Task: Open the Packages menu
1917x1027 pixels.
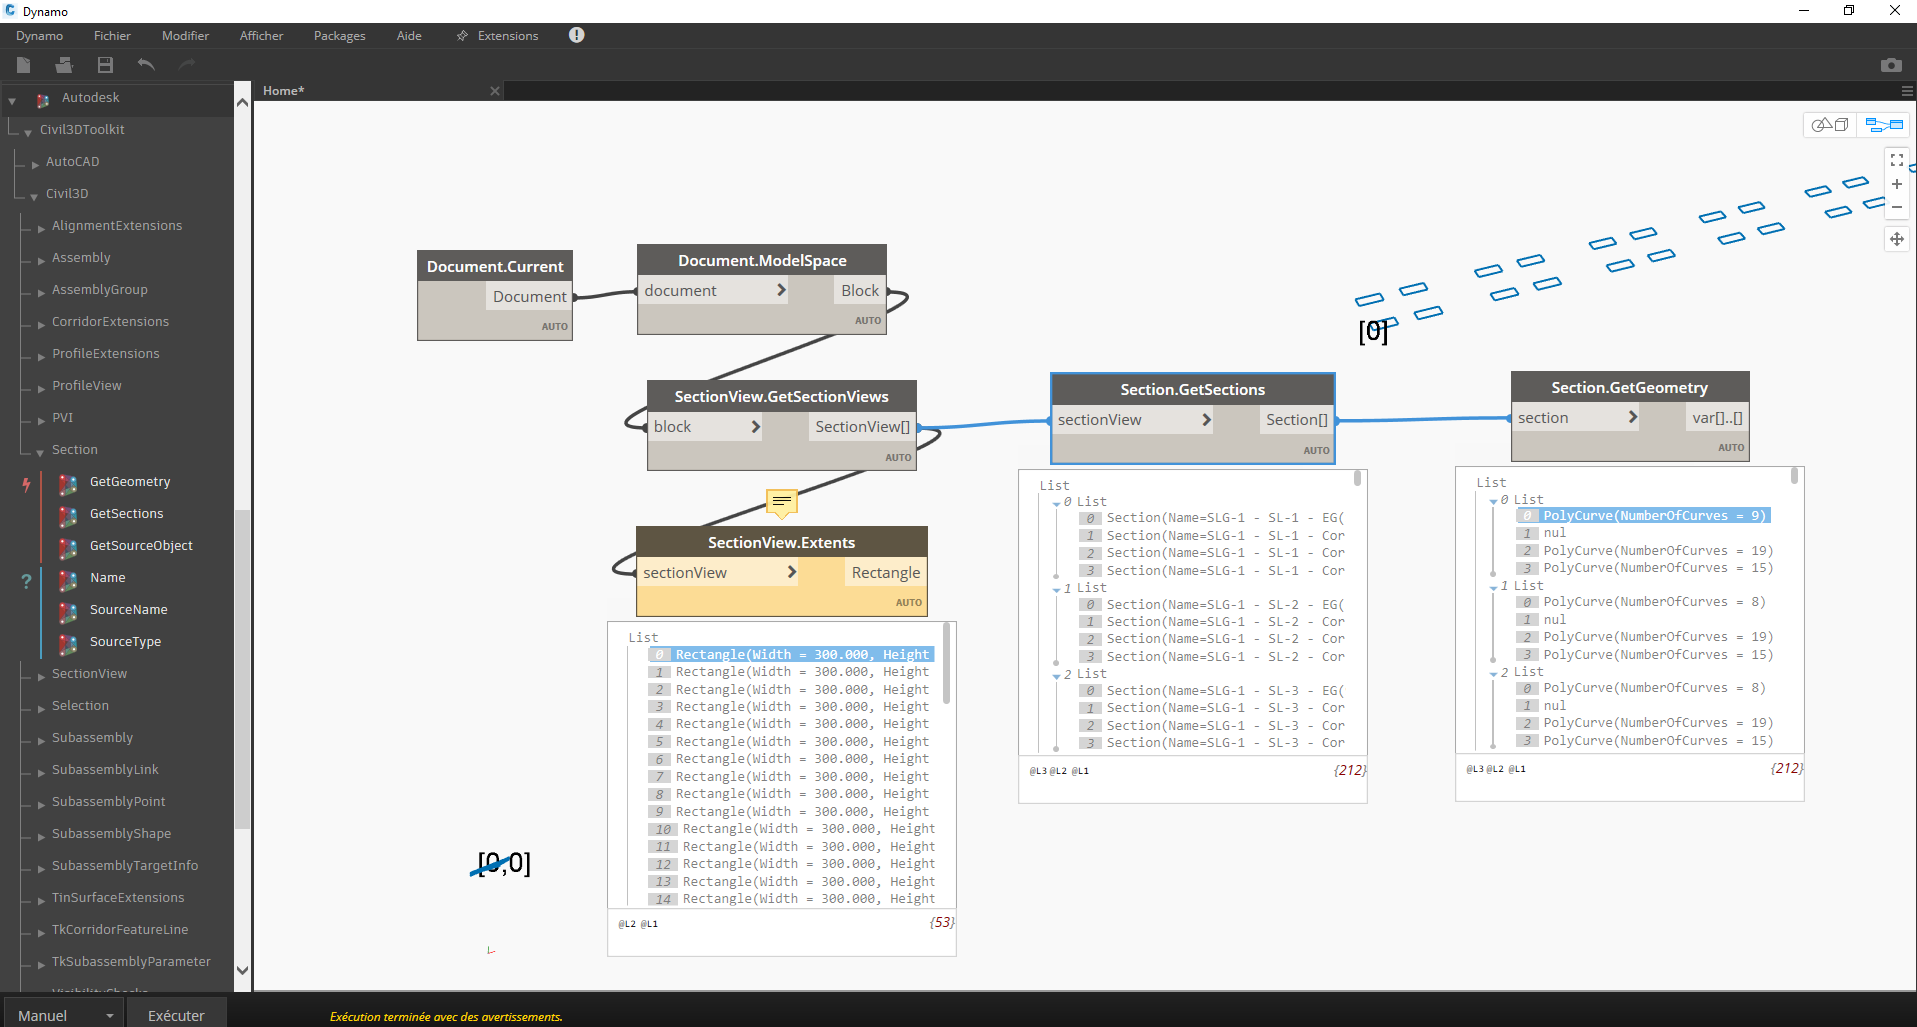Action: [340, 36]
